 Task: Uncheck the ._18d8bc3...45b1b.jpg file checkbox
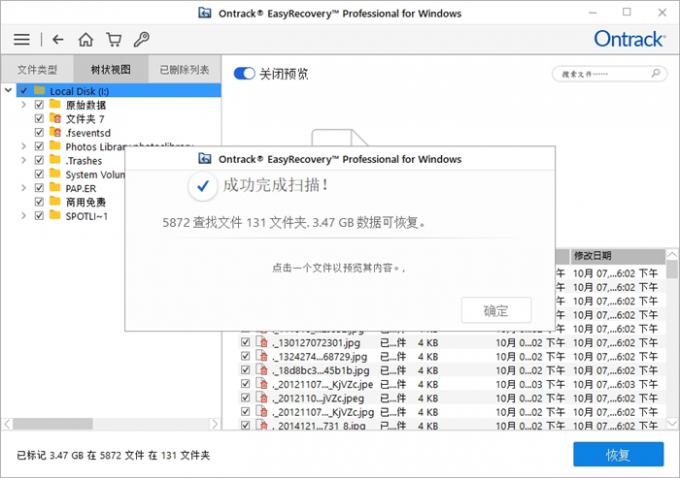[245, 370]
